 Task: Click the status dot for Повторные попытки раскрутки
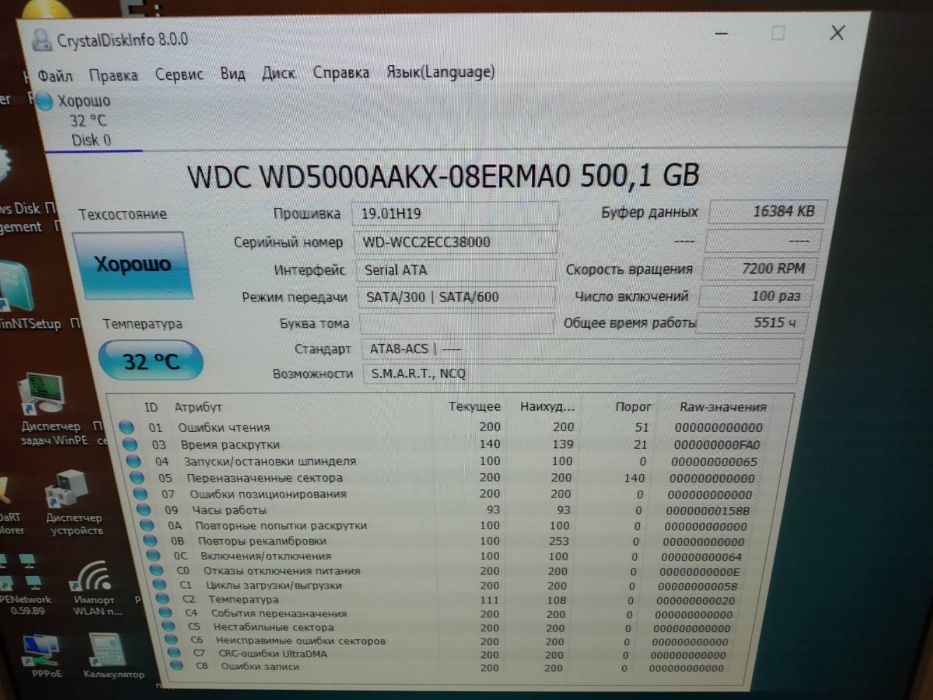[x=147, y=525]
